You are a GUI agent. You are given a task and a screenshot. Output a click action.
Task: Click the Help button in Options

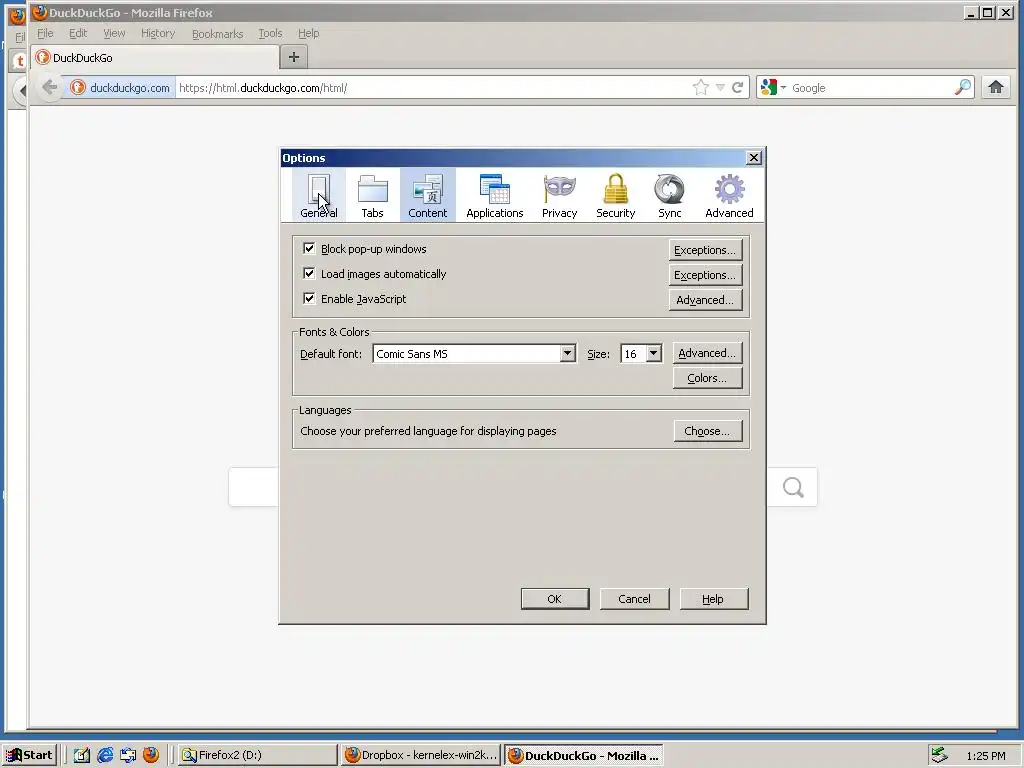(713, 599)
